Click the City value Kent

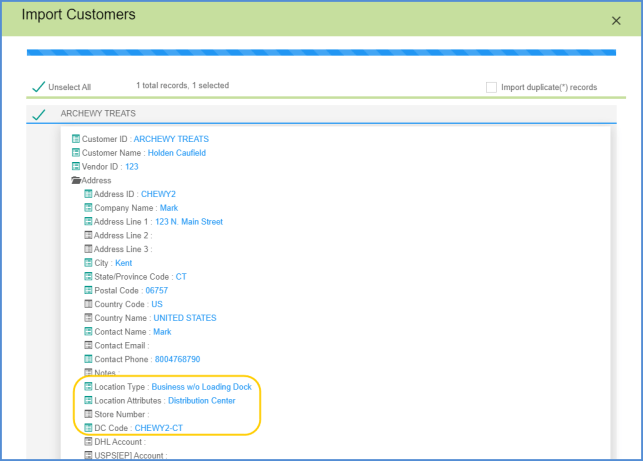(123, 263)
